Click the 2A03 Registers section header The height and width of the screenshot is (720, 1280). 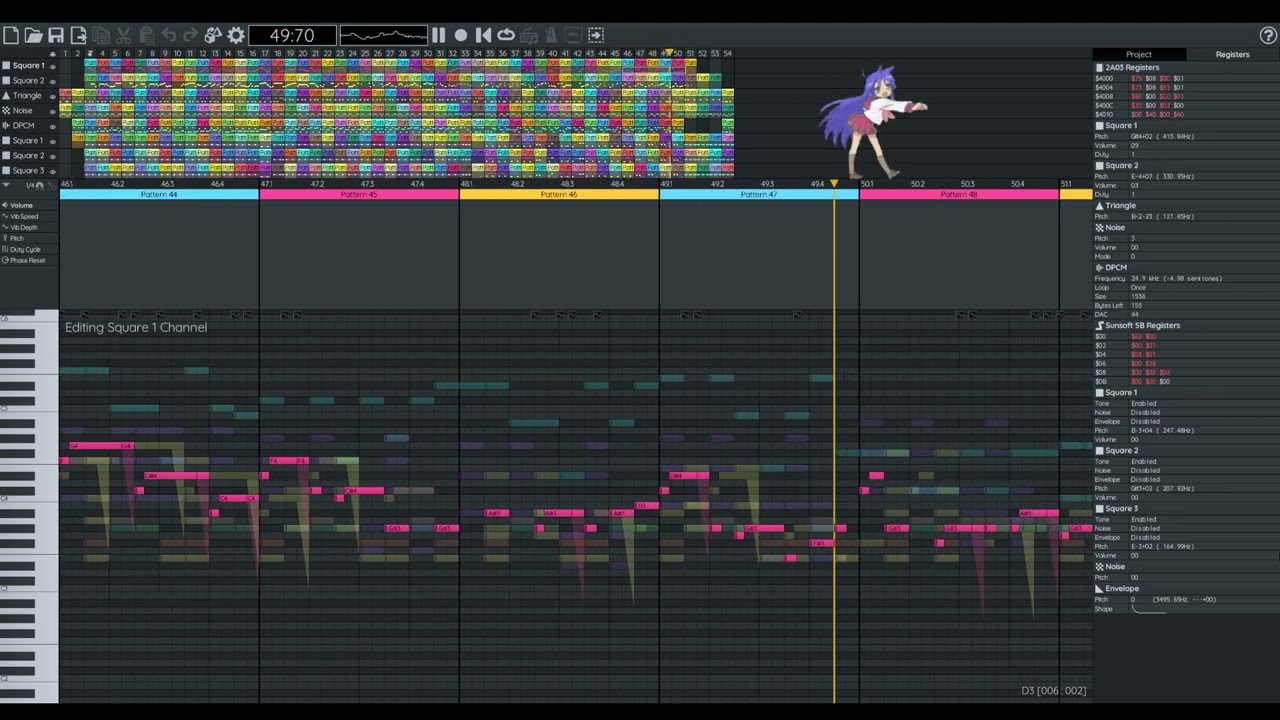pos(1186,68)
